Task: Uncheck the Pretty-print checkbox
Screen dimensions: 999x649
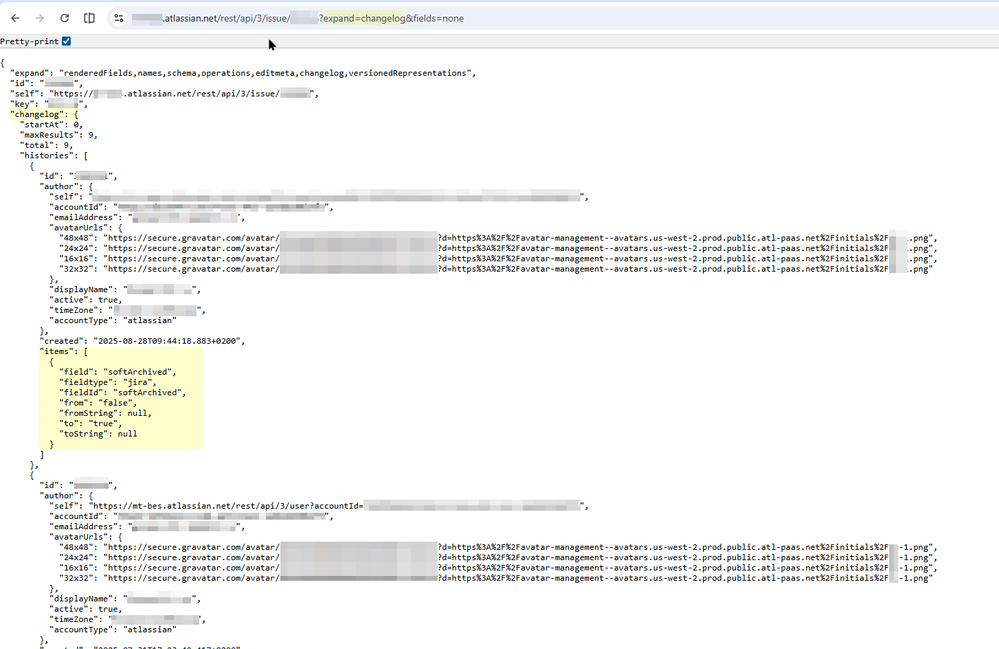Action: coord(66,41)
